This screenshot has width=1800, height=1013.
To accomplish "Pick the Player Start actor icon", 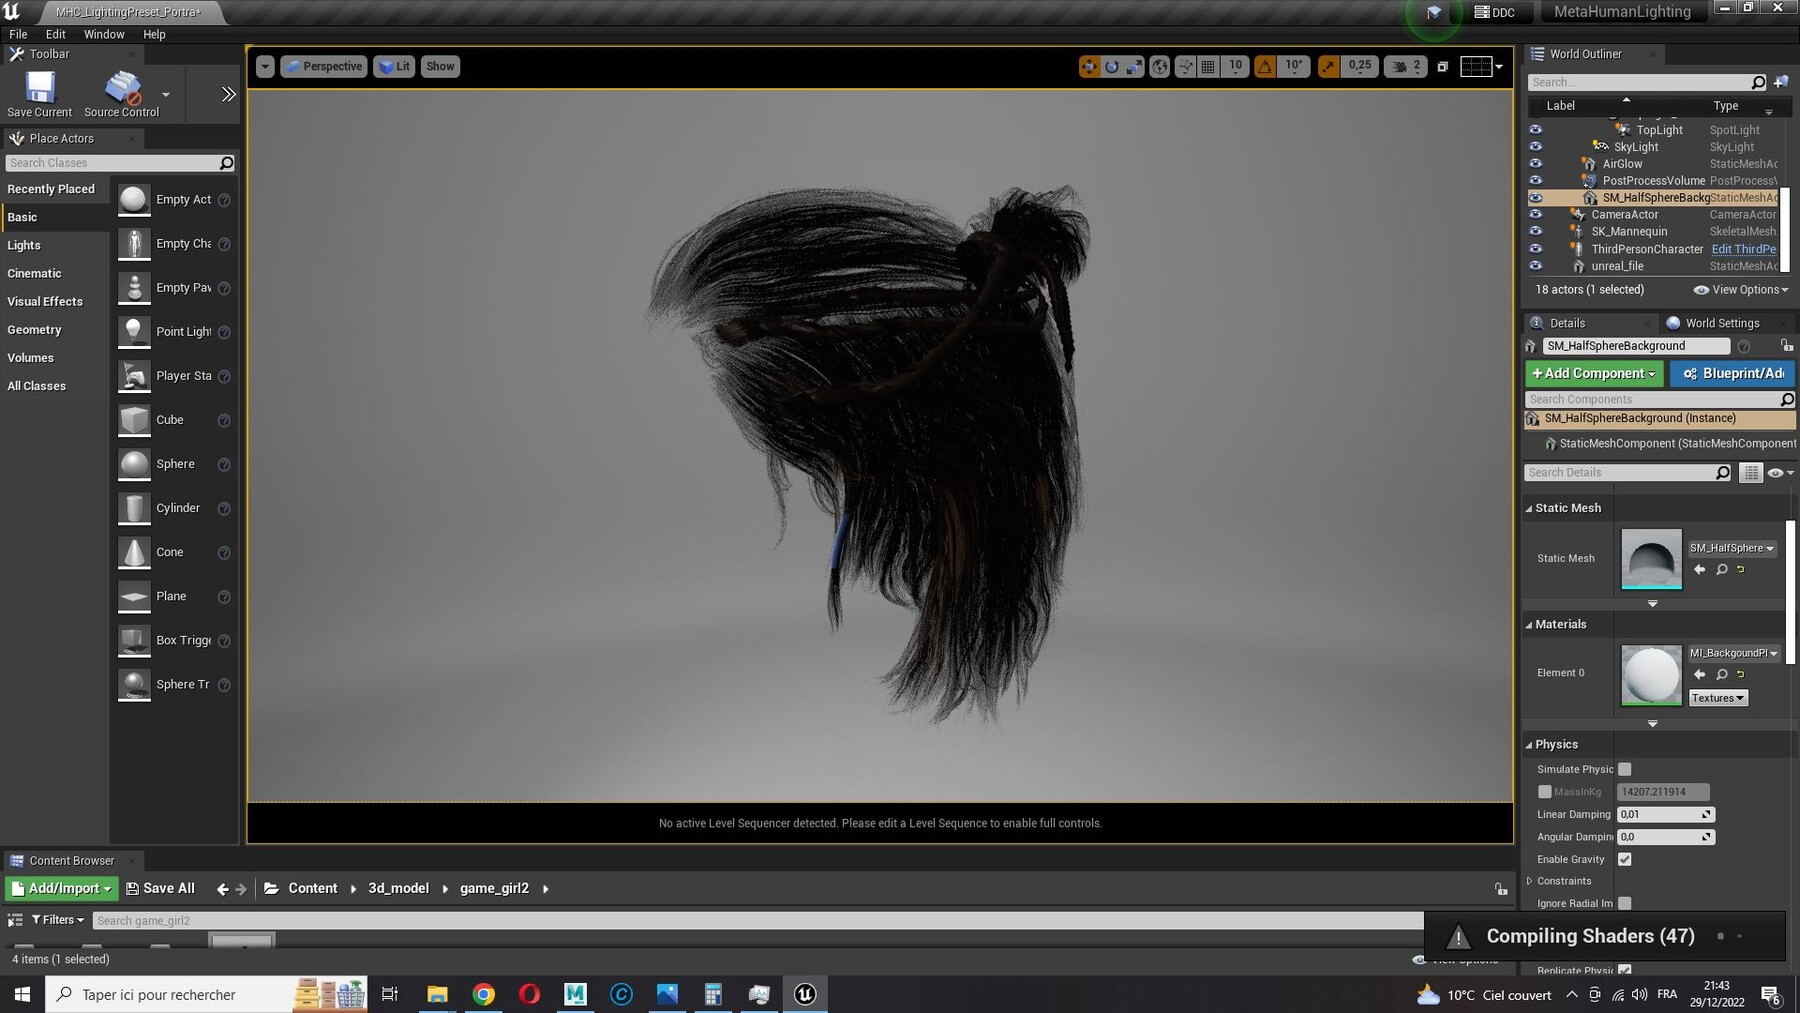I will click(134, 376).
